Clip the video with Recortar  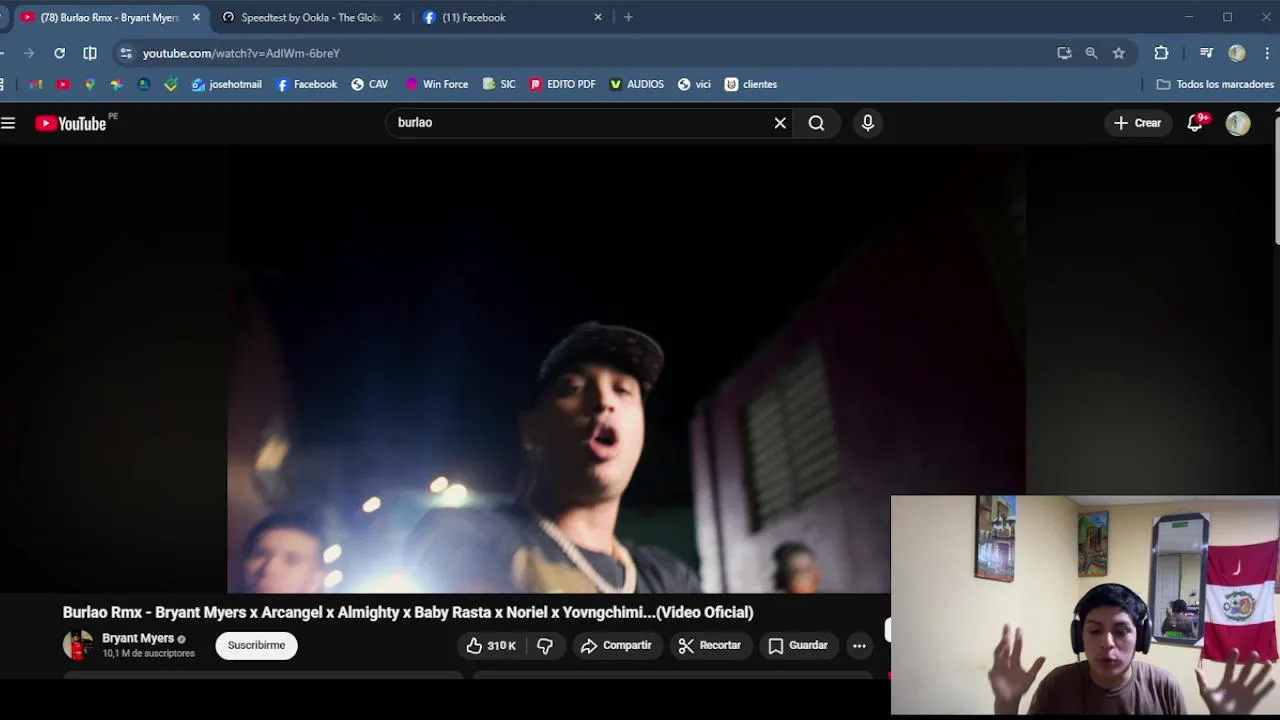pyautogui.click(x=709, y=646)
